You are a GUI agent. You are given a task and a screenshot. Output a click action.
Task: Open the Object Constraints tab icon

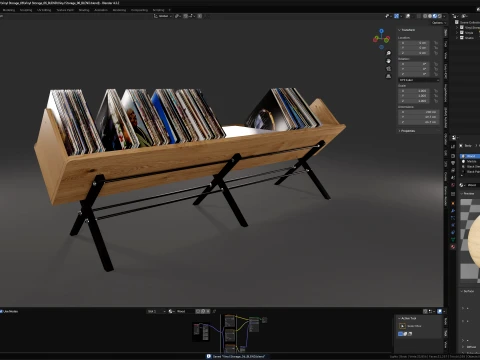pos(453,232)
